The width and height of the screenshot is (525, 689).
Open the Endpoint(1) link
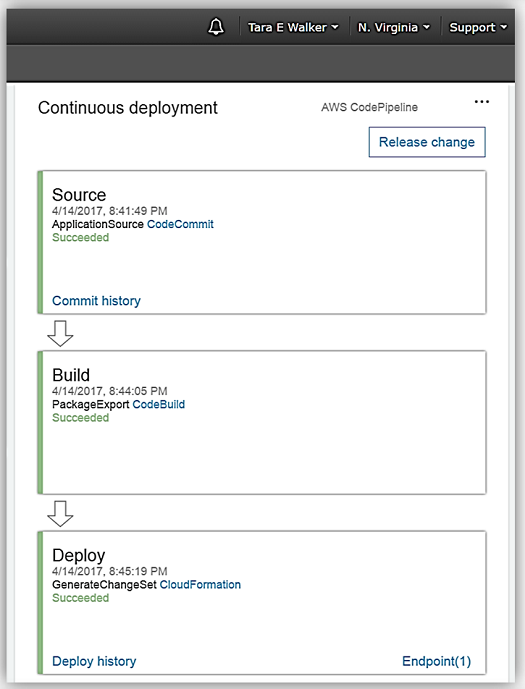tap(436, 661)
